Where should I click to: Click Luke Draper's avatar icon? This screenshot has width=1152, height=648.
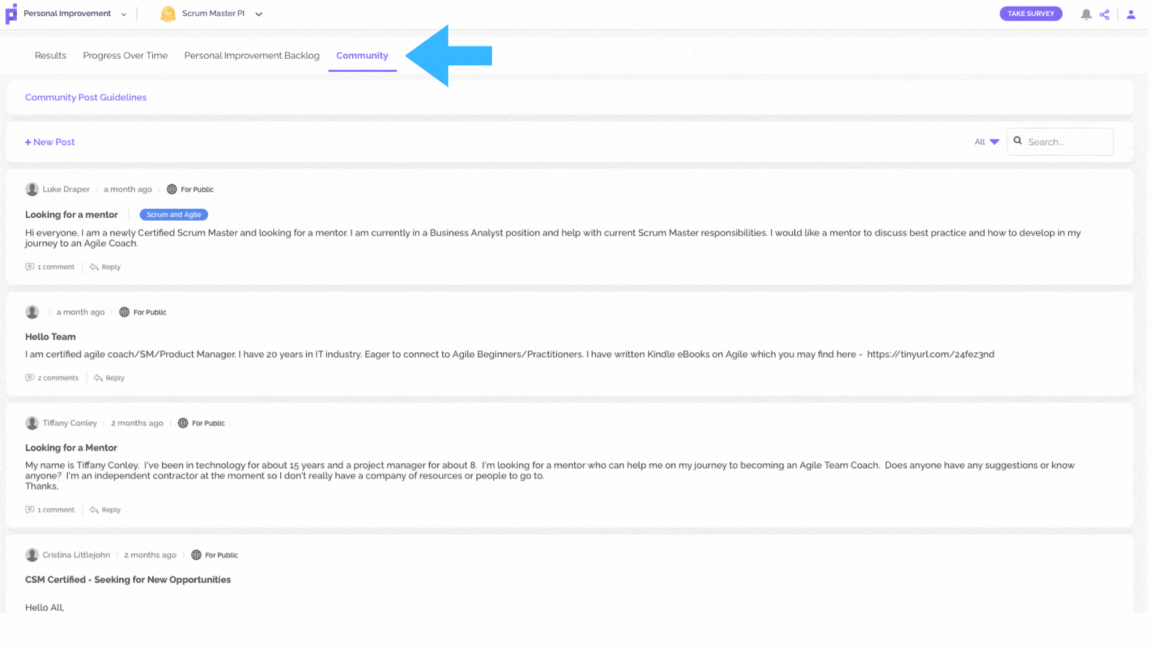click(x=32, y=190)
